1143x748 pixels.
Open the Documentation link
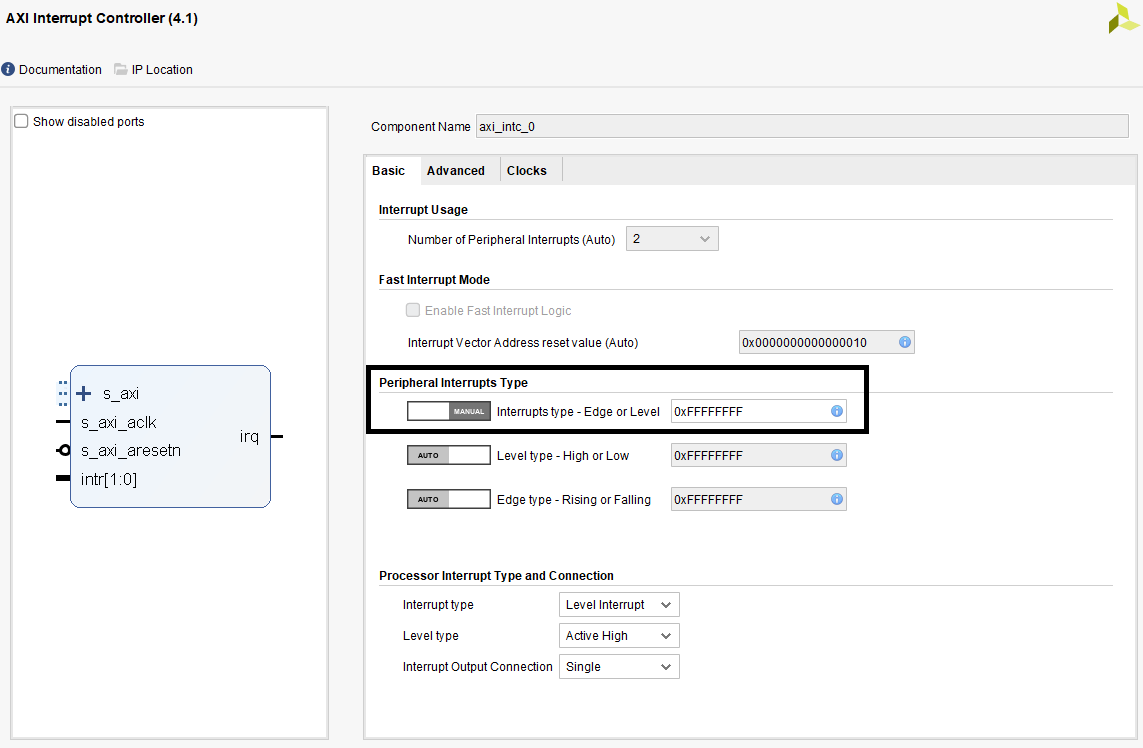click(x=60, y=69)
